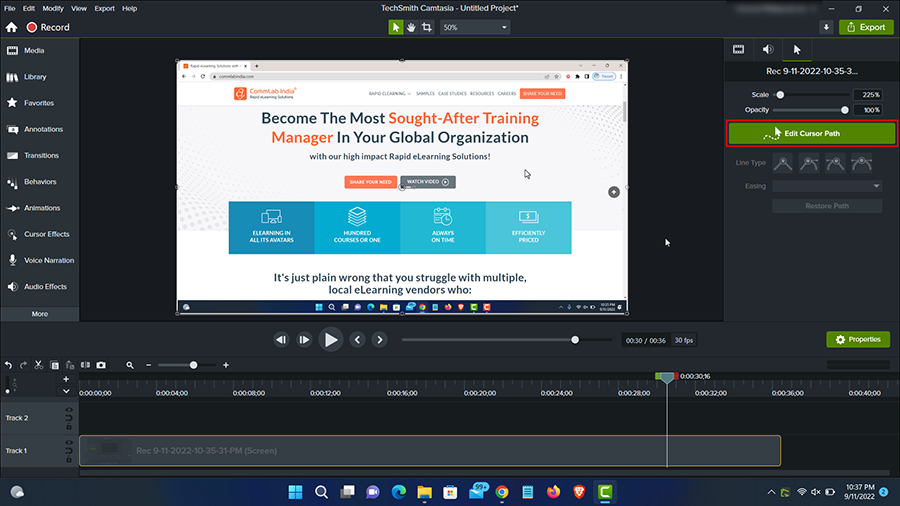Adjust the cursor Opacity slider
The width and height of the screenshot is (900, 506).
pyautogui.click(x=844, y=110)
